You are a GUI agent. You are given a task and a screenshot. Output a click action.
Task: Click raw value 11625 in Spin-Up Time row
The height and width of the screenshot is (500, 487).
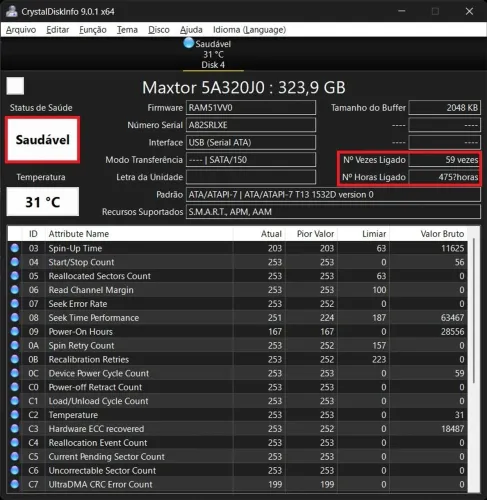click(x=452, y=248)
